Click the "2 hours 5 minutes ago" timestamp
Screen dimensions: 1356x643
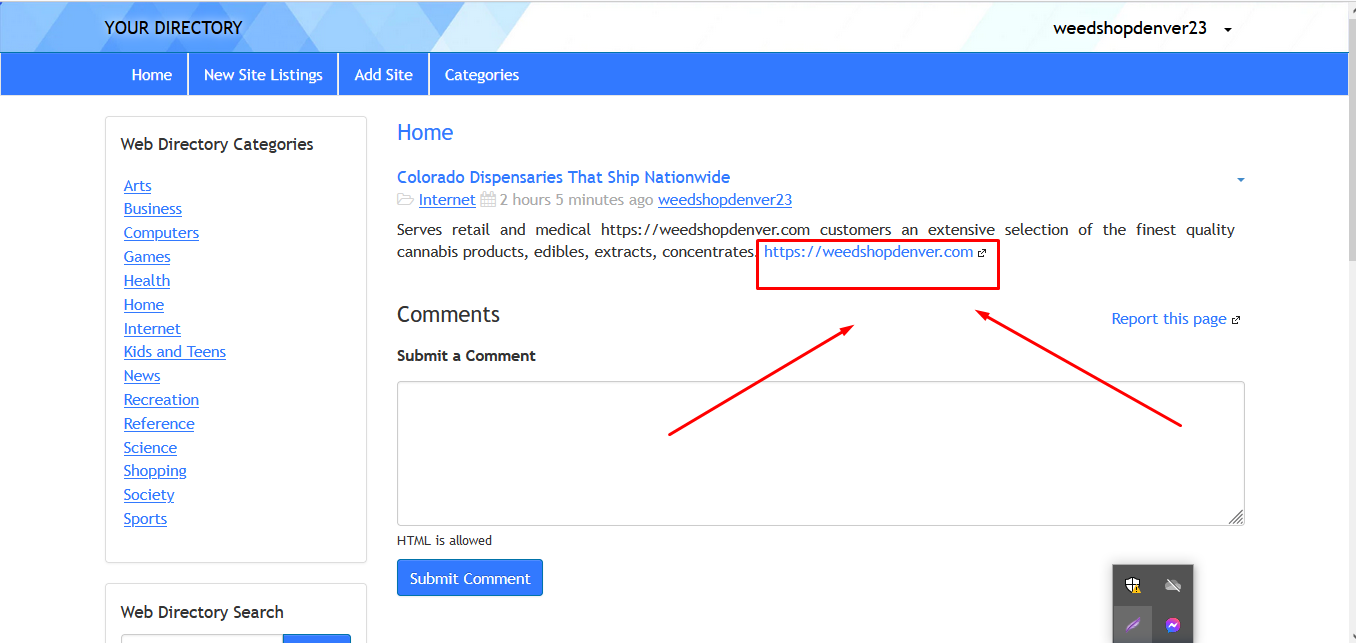point(577,200)
